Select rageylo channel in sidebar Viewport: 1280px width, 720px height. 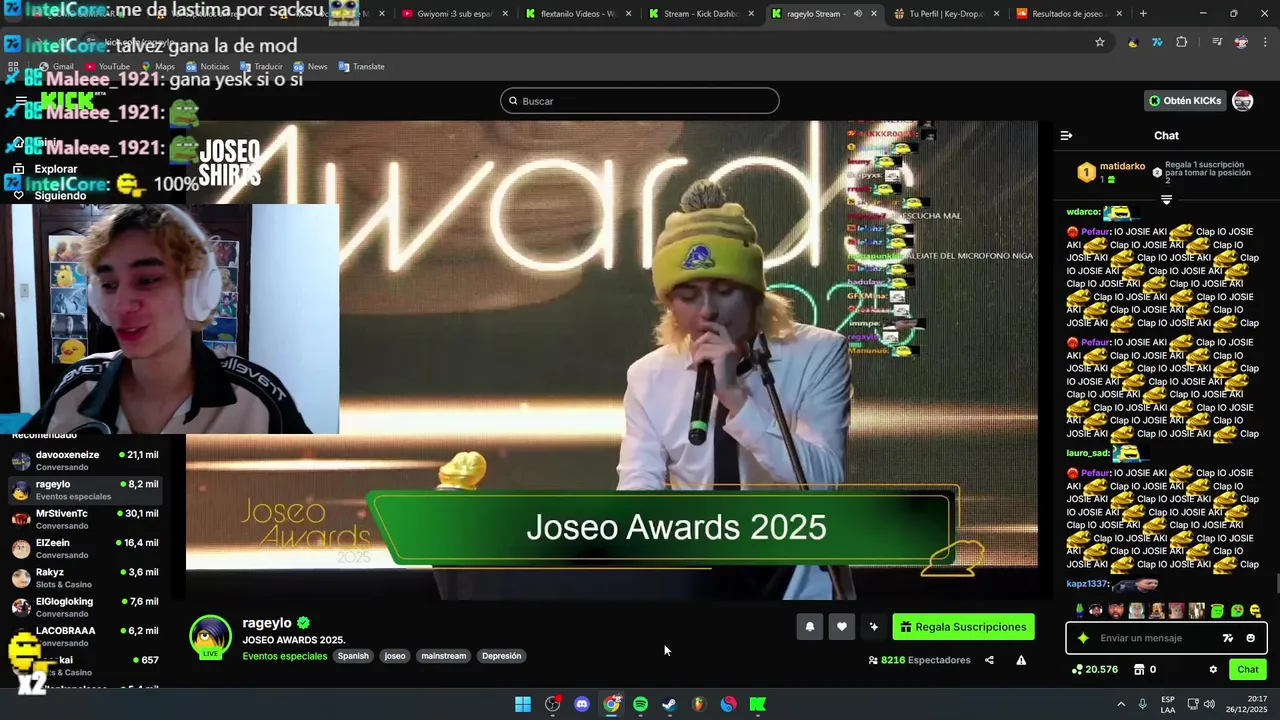pos(85,490)
